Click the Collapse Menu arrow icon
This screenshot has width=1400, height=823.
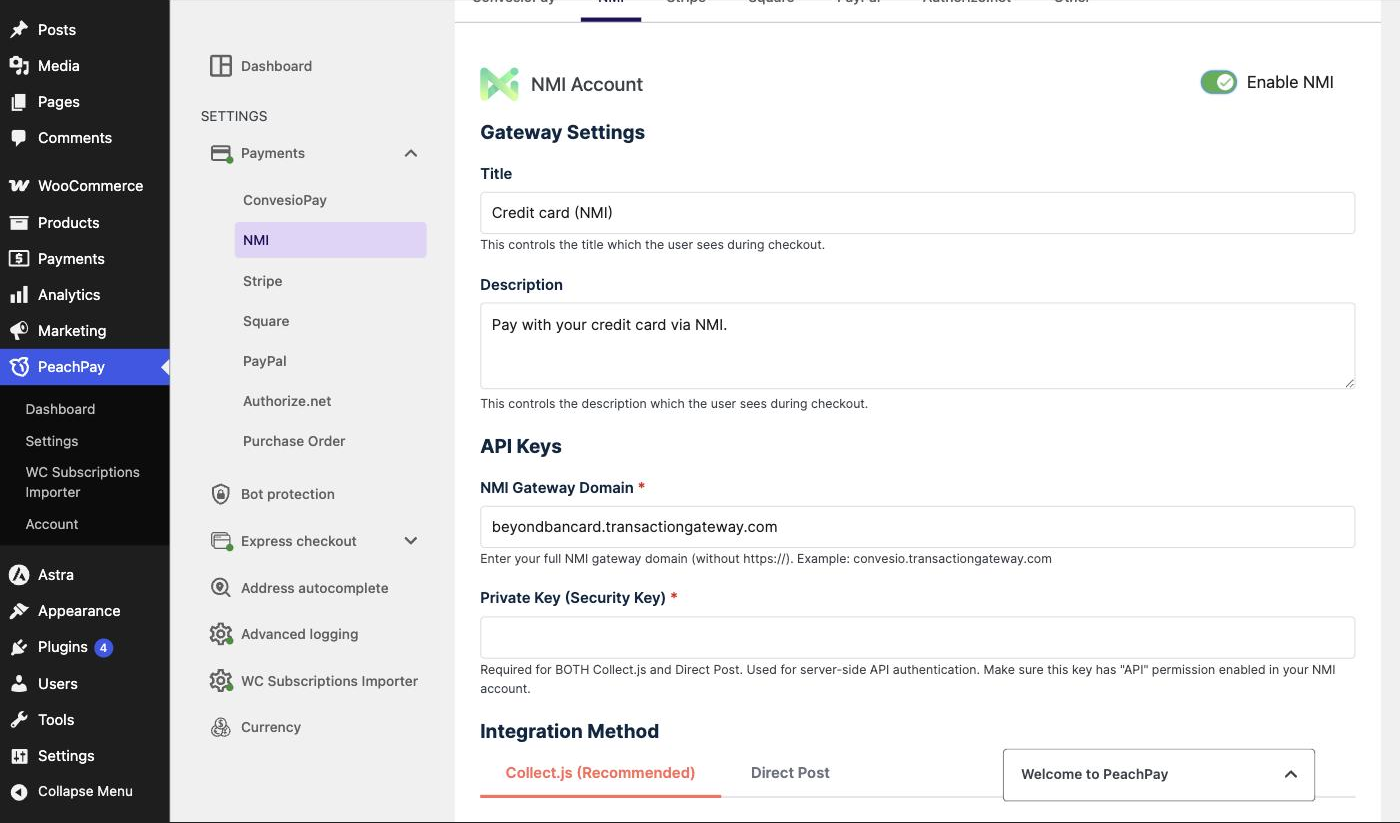[19, 791]
